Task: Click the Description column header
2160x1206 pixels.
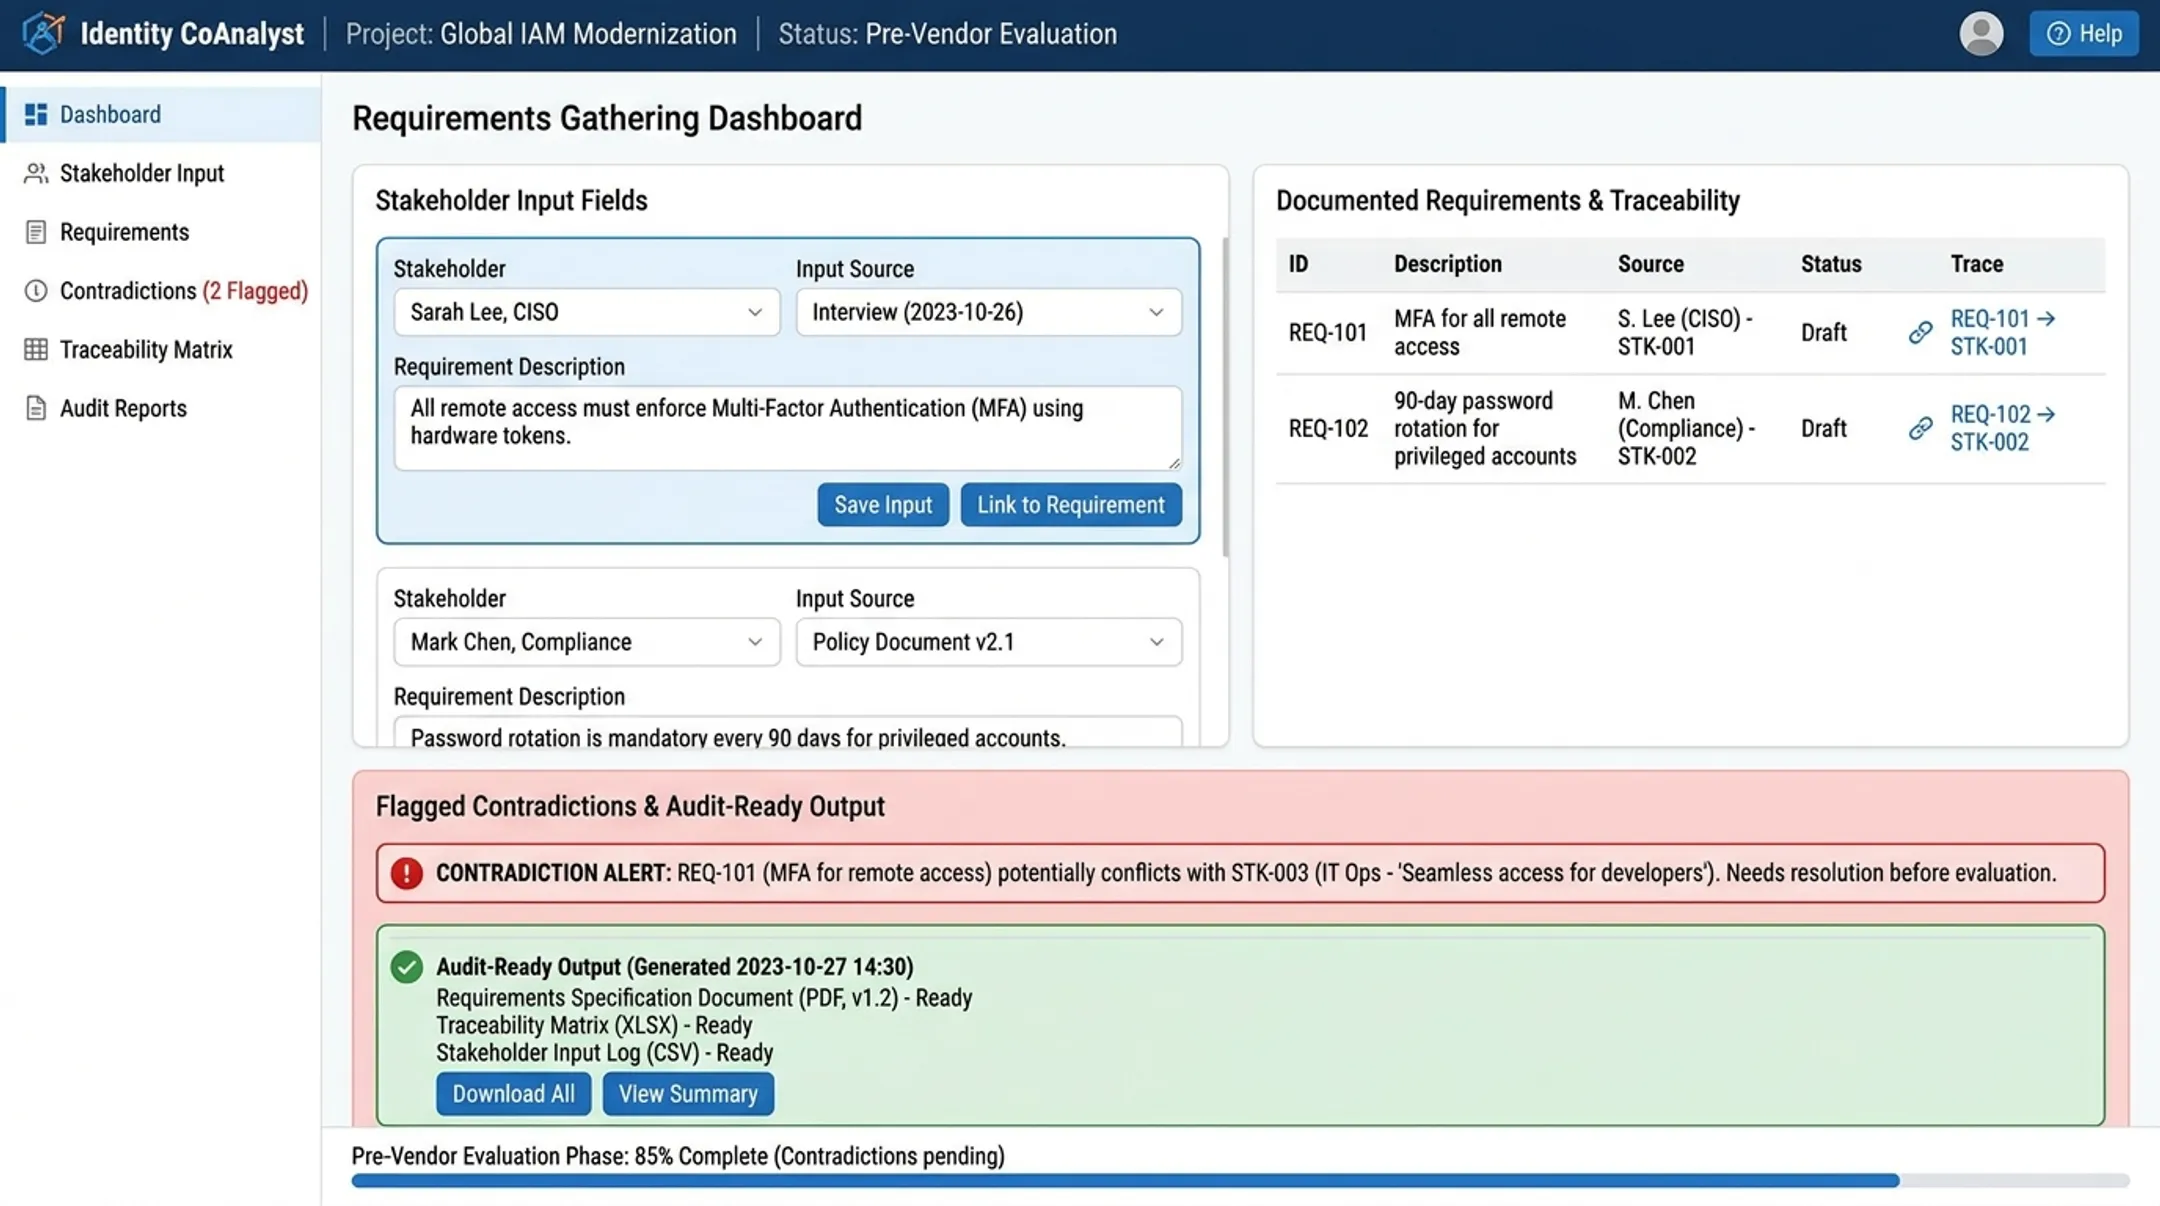Action: click(x=1448, y=264)
